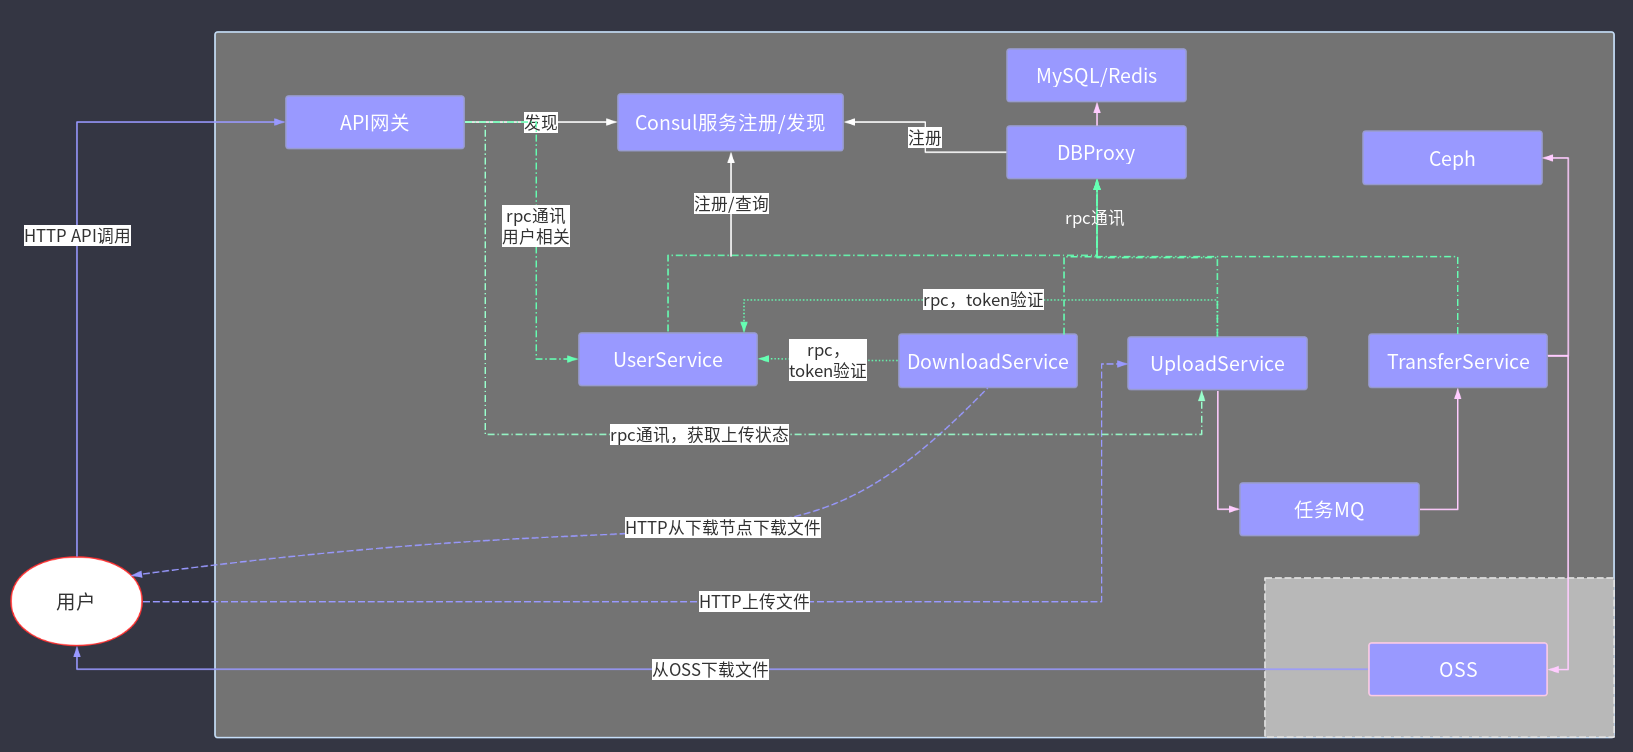Click the DBProxy node

[1096, 153]
